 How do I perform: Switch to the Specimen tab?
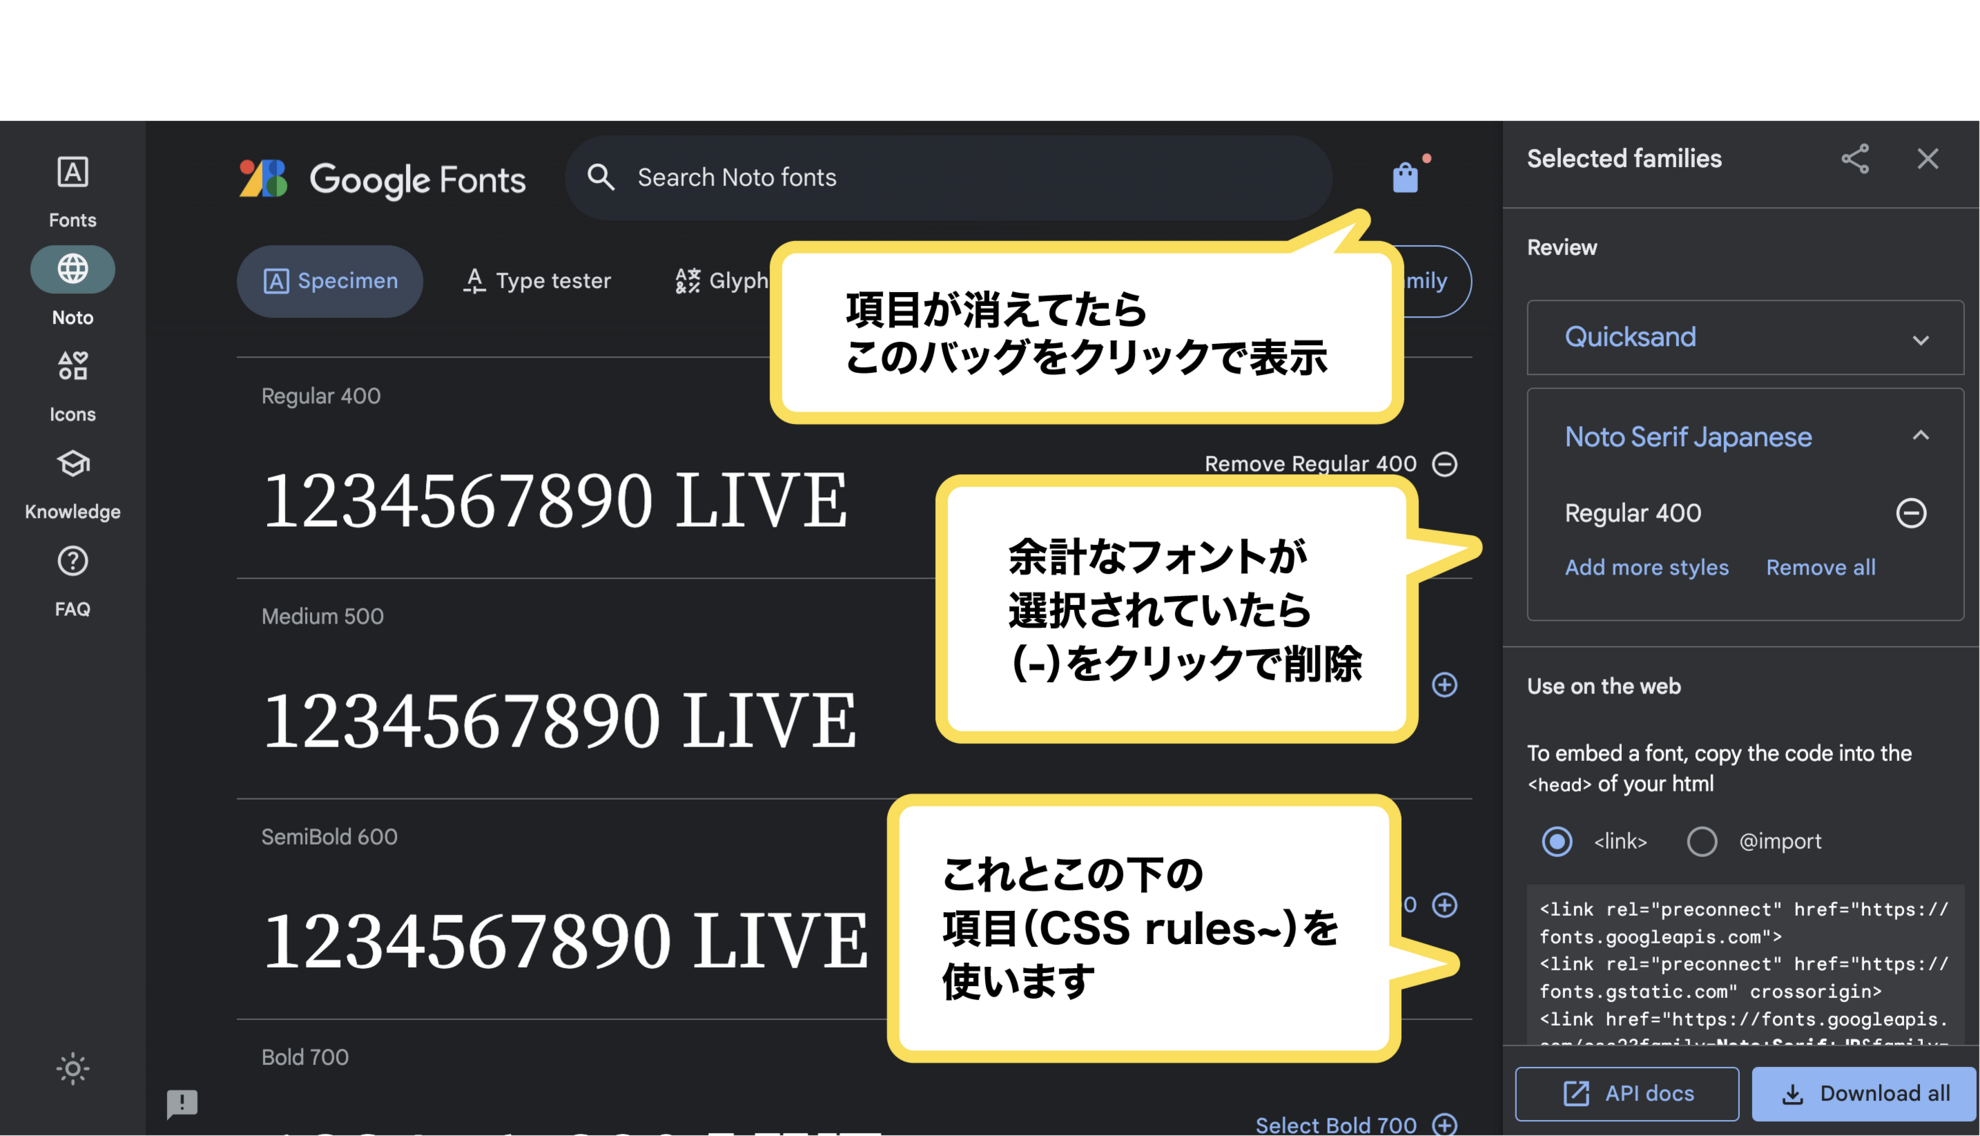[x=330, y=281]
